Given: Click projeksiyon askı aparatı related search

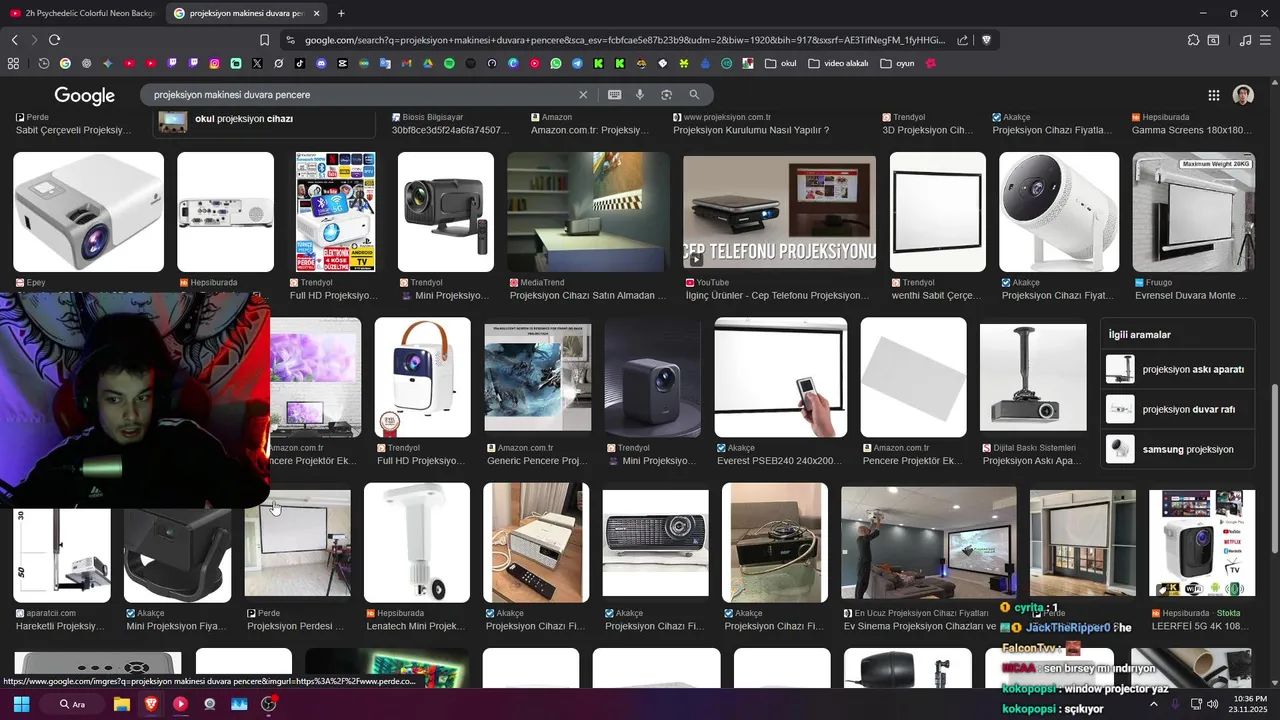Looking at the screenshot, I should 1178,369.
